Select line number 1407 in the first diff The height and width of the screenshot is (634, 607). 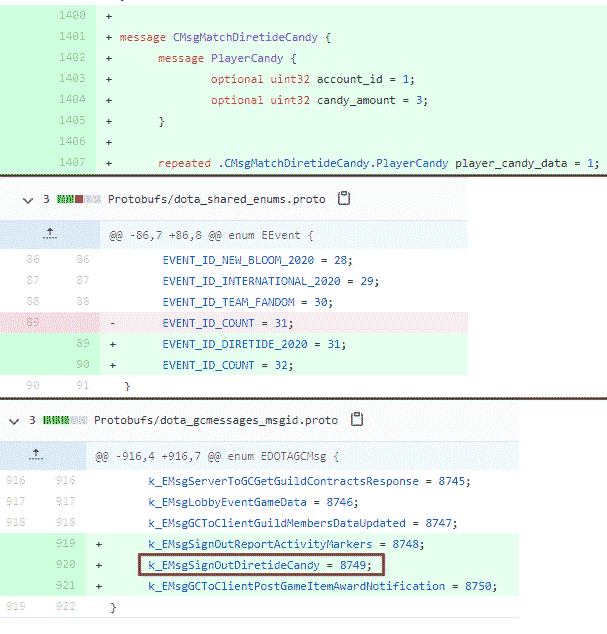(x=72, y=162)
